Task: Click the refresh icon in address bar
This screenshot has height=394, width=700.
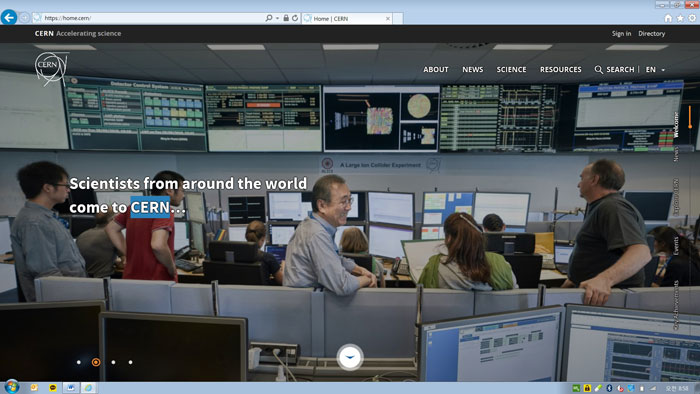Action: tap(295, 18)
